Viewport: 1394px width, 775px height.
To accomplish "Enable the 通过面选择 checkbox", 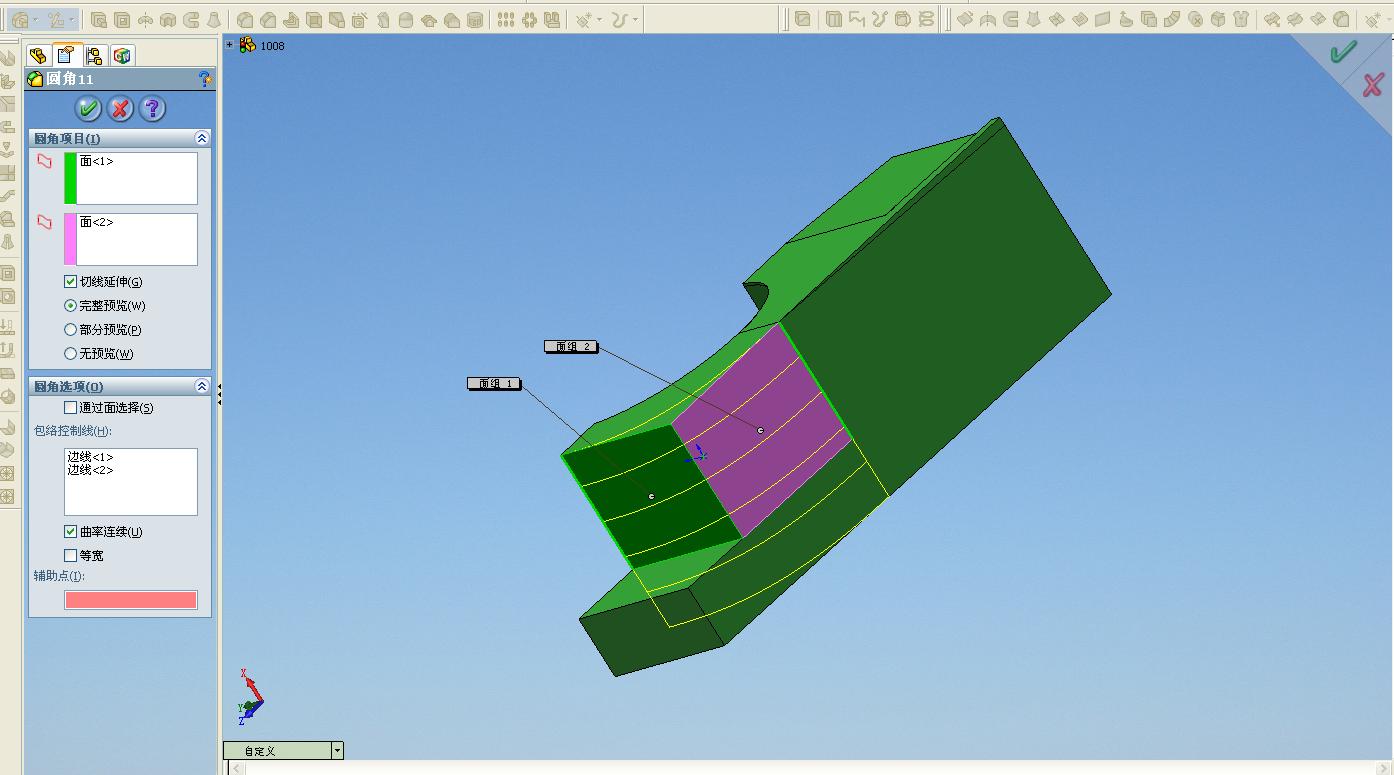I will (x=70, y=408).
